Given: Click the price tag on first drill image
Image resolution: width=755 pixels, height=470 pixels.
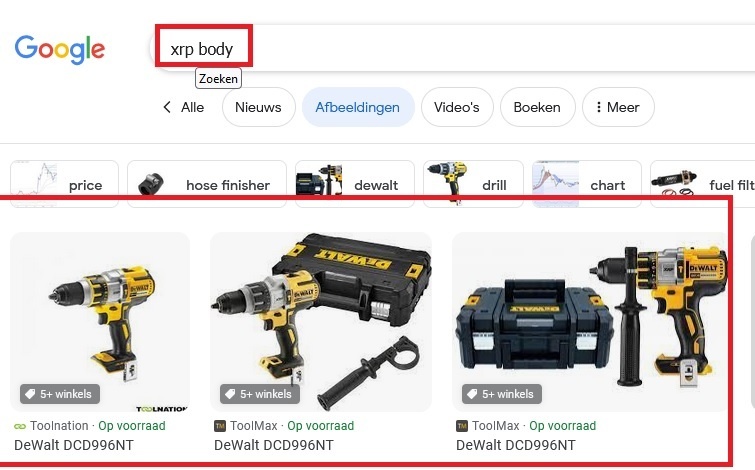Looking at the screenshot, I should click(x=30, y=394).
